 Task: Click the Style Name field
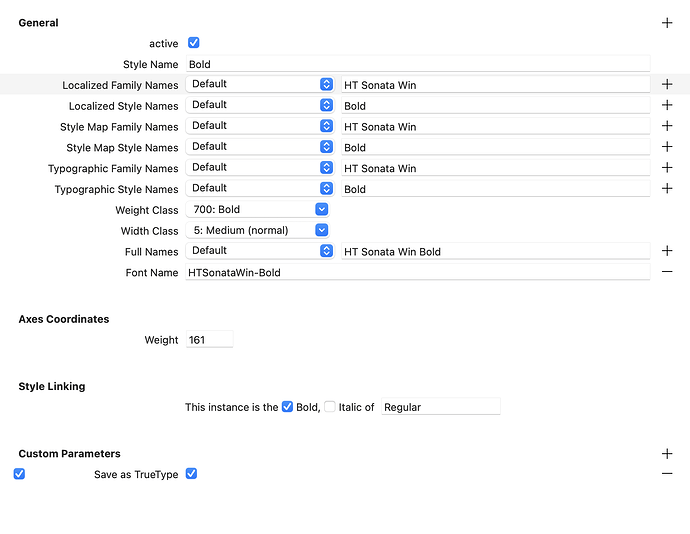tap(418, 64)
